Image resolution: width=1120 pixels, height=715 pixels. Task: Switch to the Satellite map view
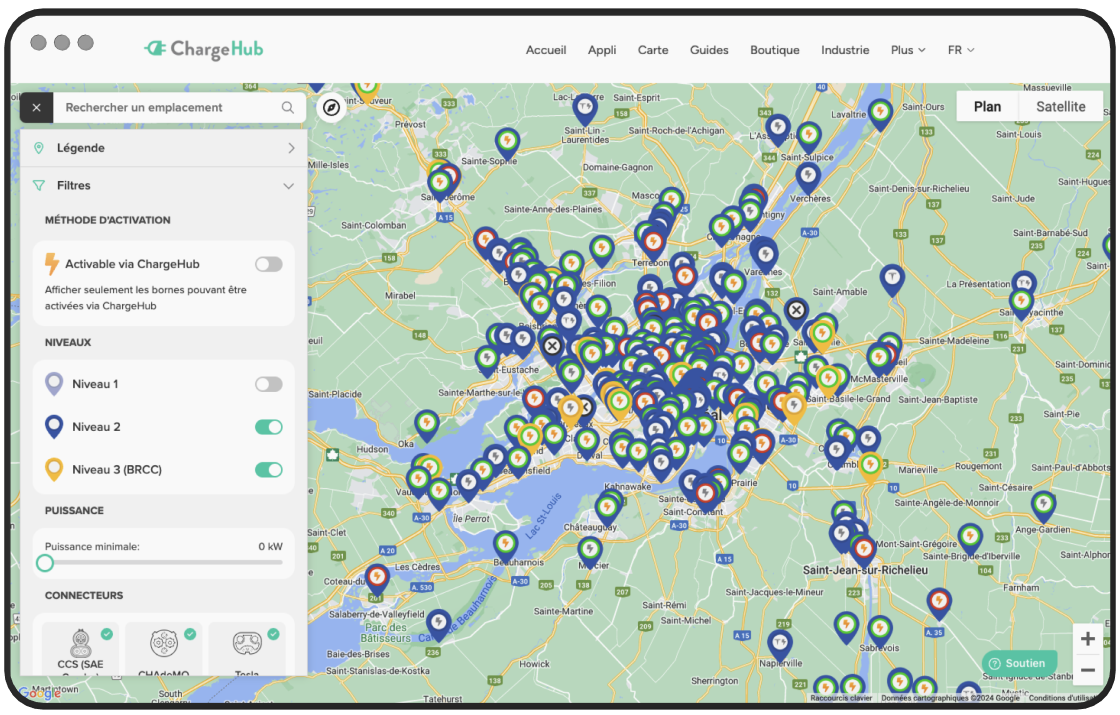[x=1060, y=106]
